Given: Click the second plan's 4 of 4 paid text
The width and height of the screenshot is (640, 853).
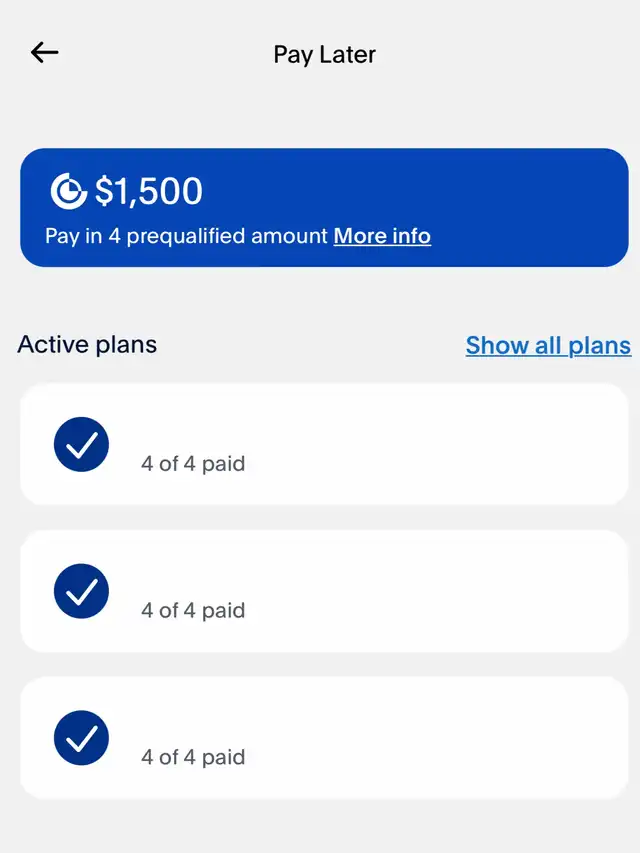Looking at the screenshot, I should pos(193,611).
